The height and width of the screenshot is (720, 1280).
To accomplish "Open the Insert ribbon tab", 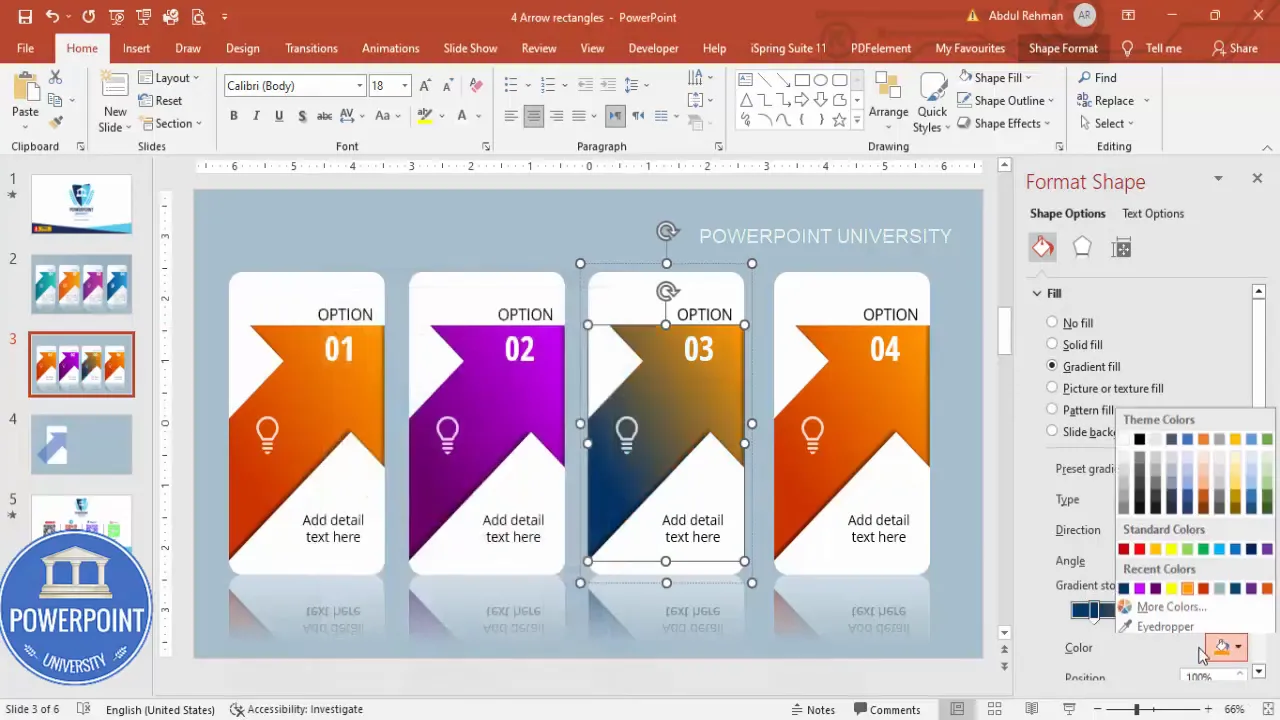I will click(136, 48).
